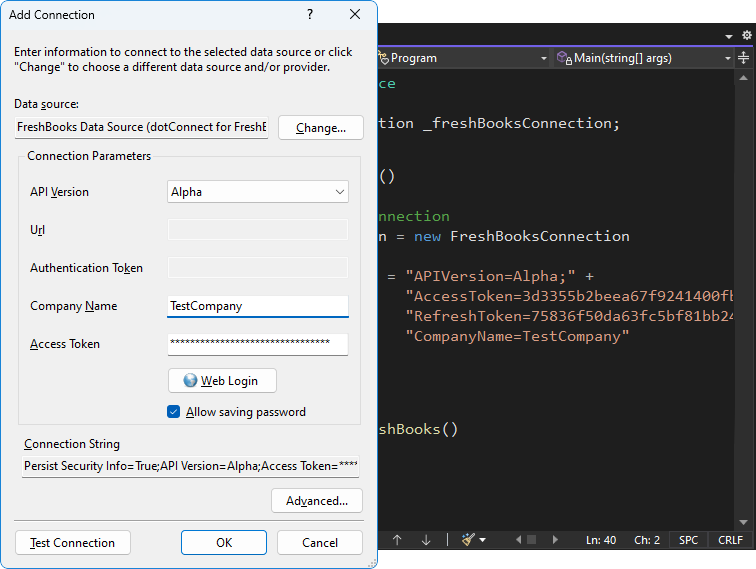756x569 pixels.
Task: Click the editor settings gear icon
Action: [746, 35]
